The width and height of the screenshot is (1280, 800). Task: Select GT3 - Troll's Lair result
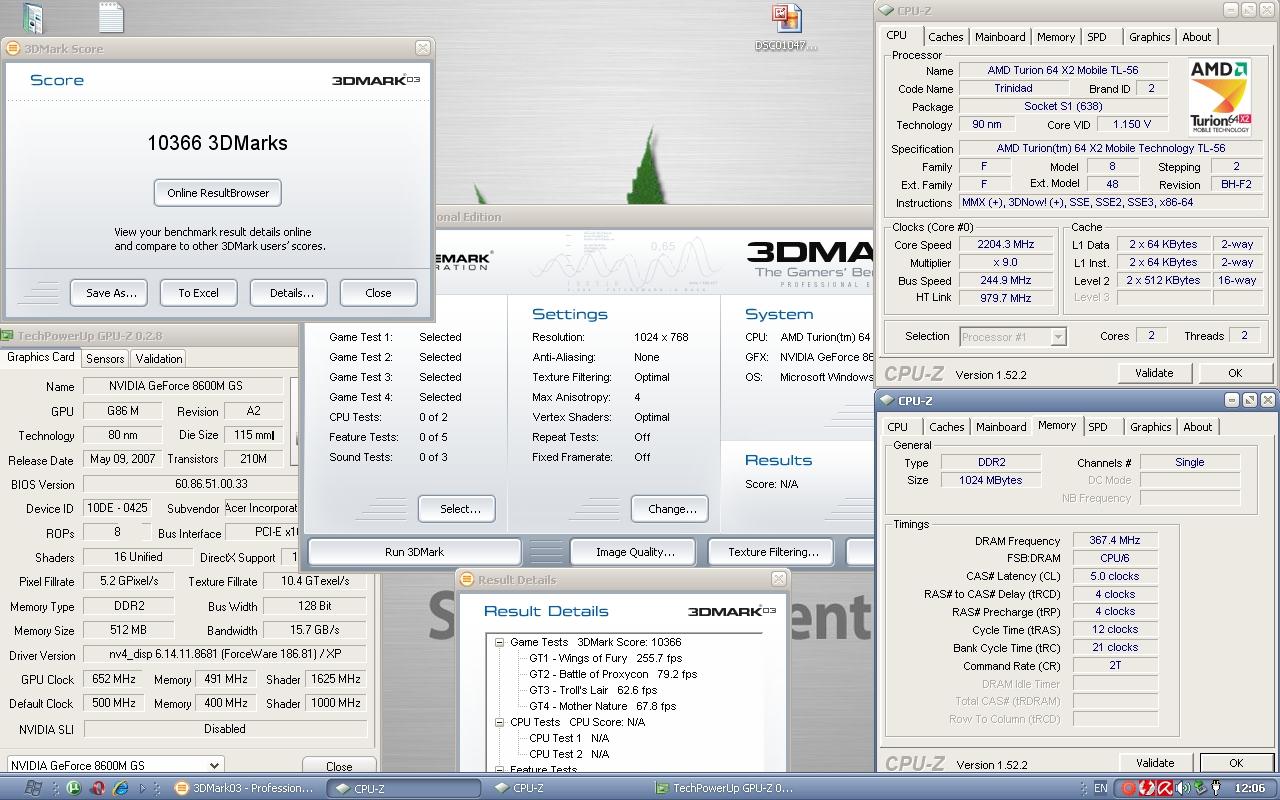(593, 690)
